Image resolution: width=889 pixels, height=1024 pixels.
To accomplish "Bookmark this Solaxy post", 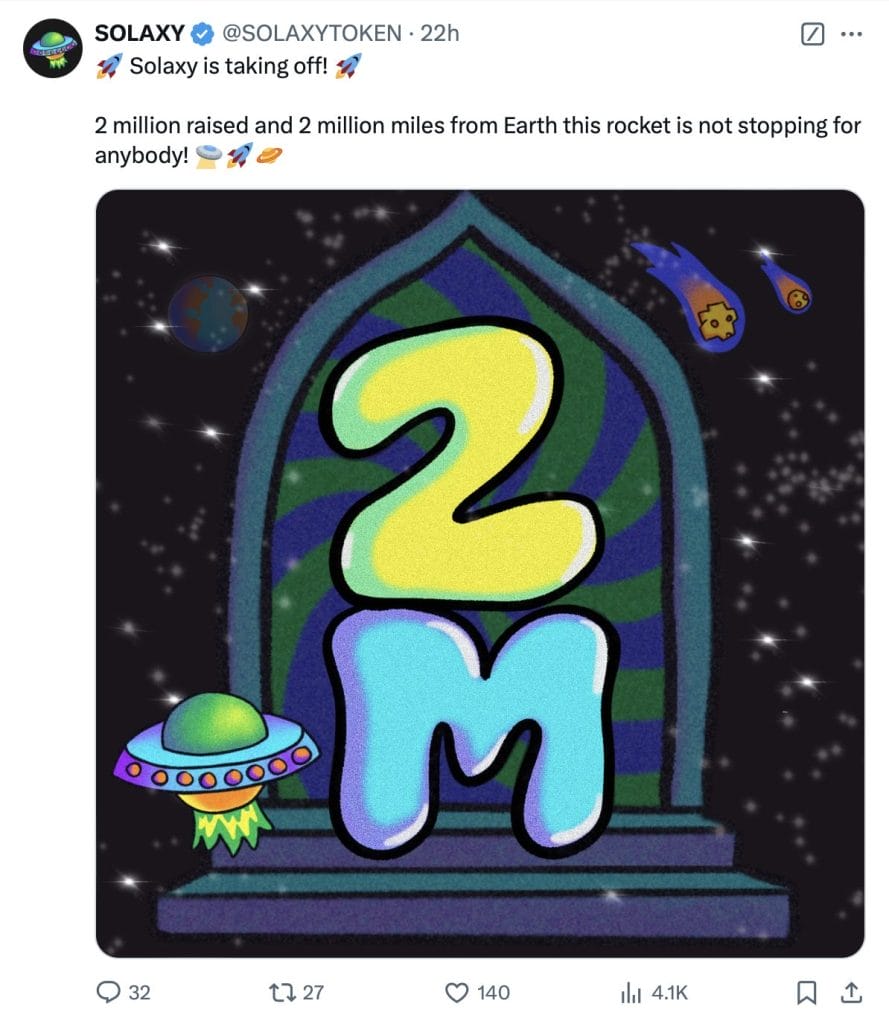I will [805, 992].
